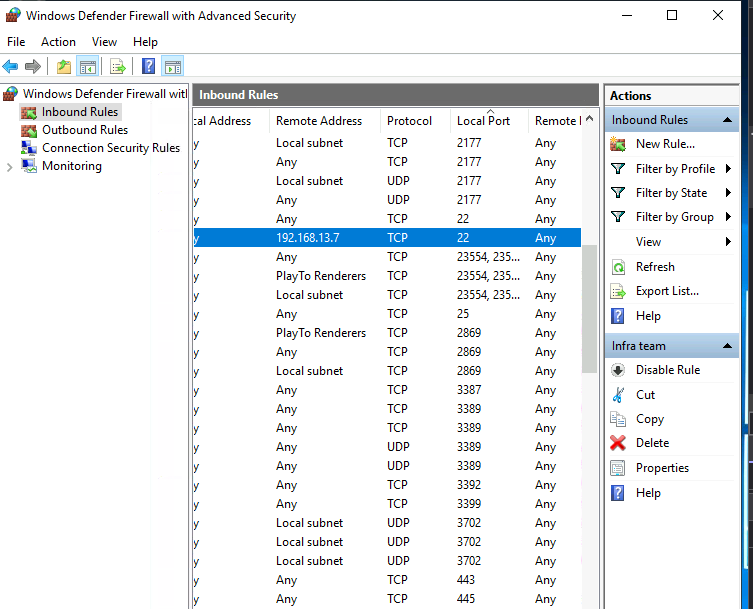Click the Help icon under Infra team
753x609 pixels.
(618, 493)
